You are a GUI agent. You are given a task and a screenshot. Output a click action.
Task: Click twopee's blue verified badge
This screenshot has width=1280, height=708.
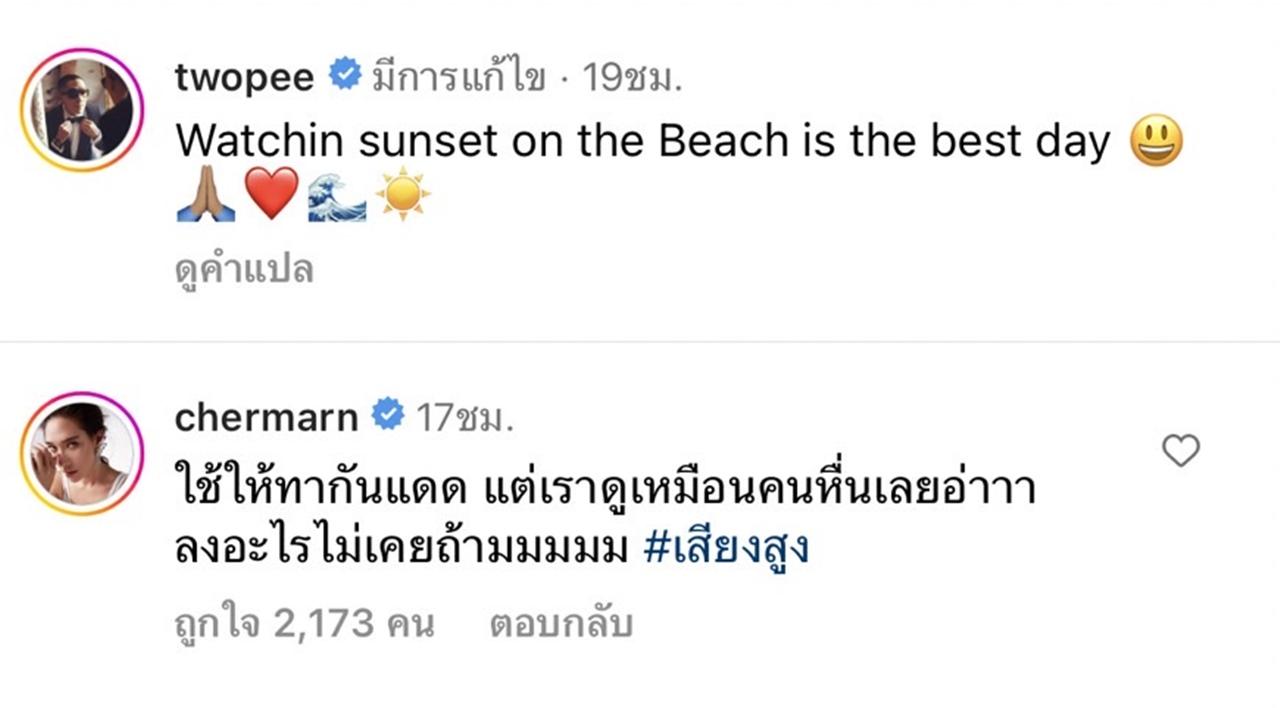pos(345,76)
